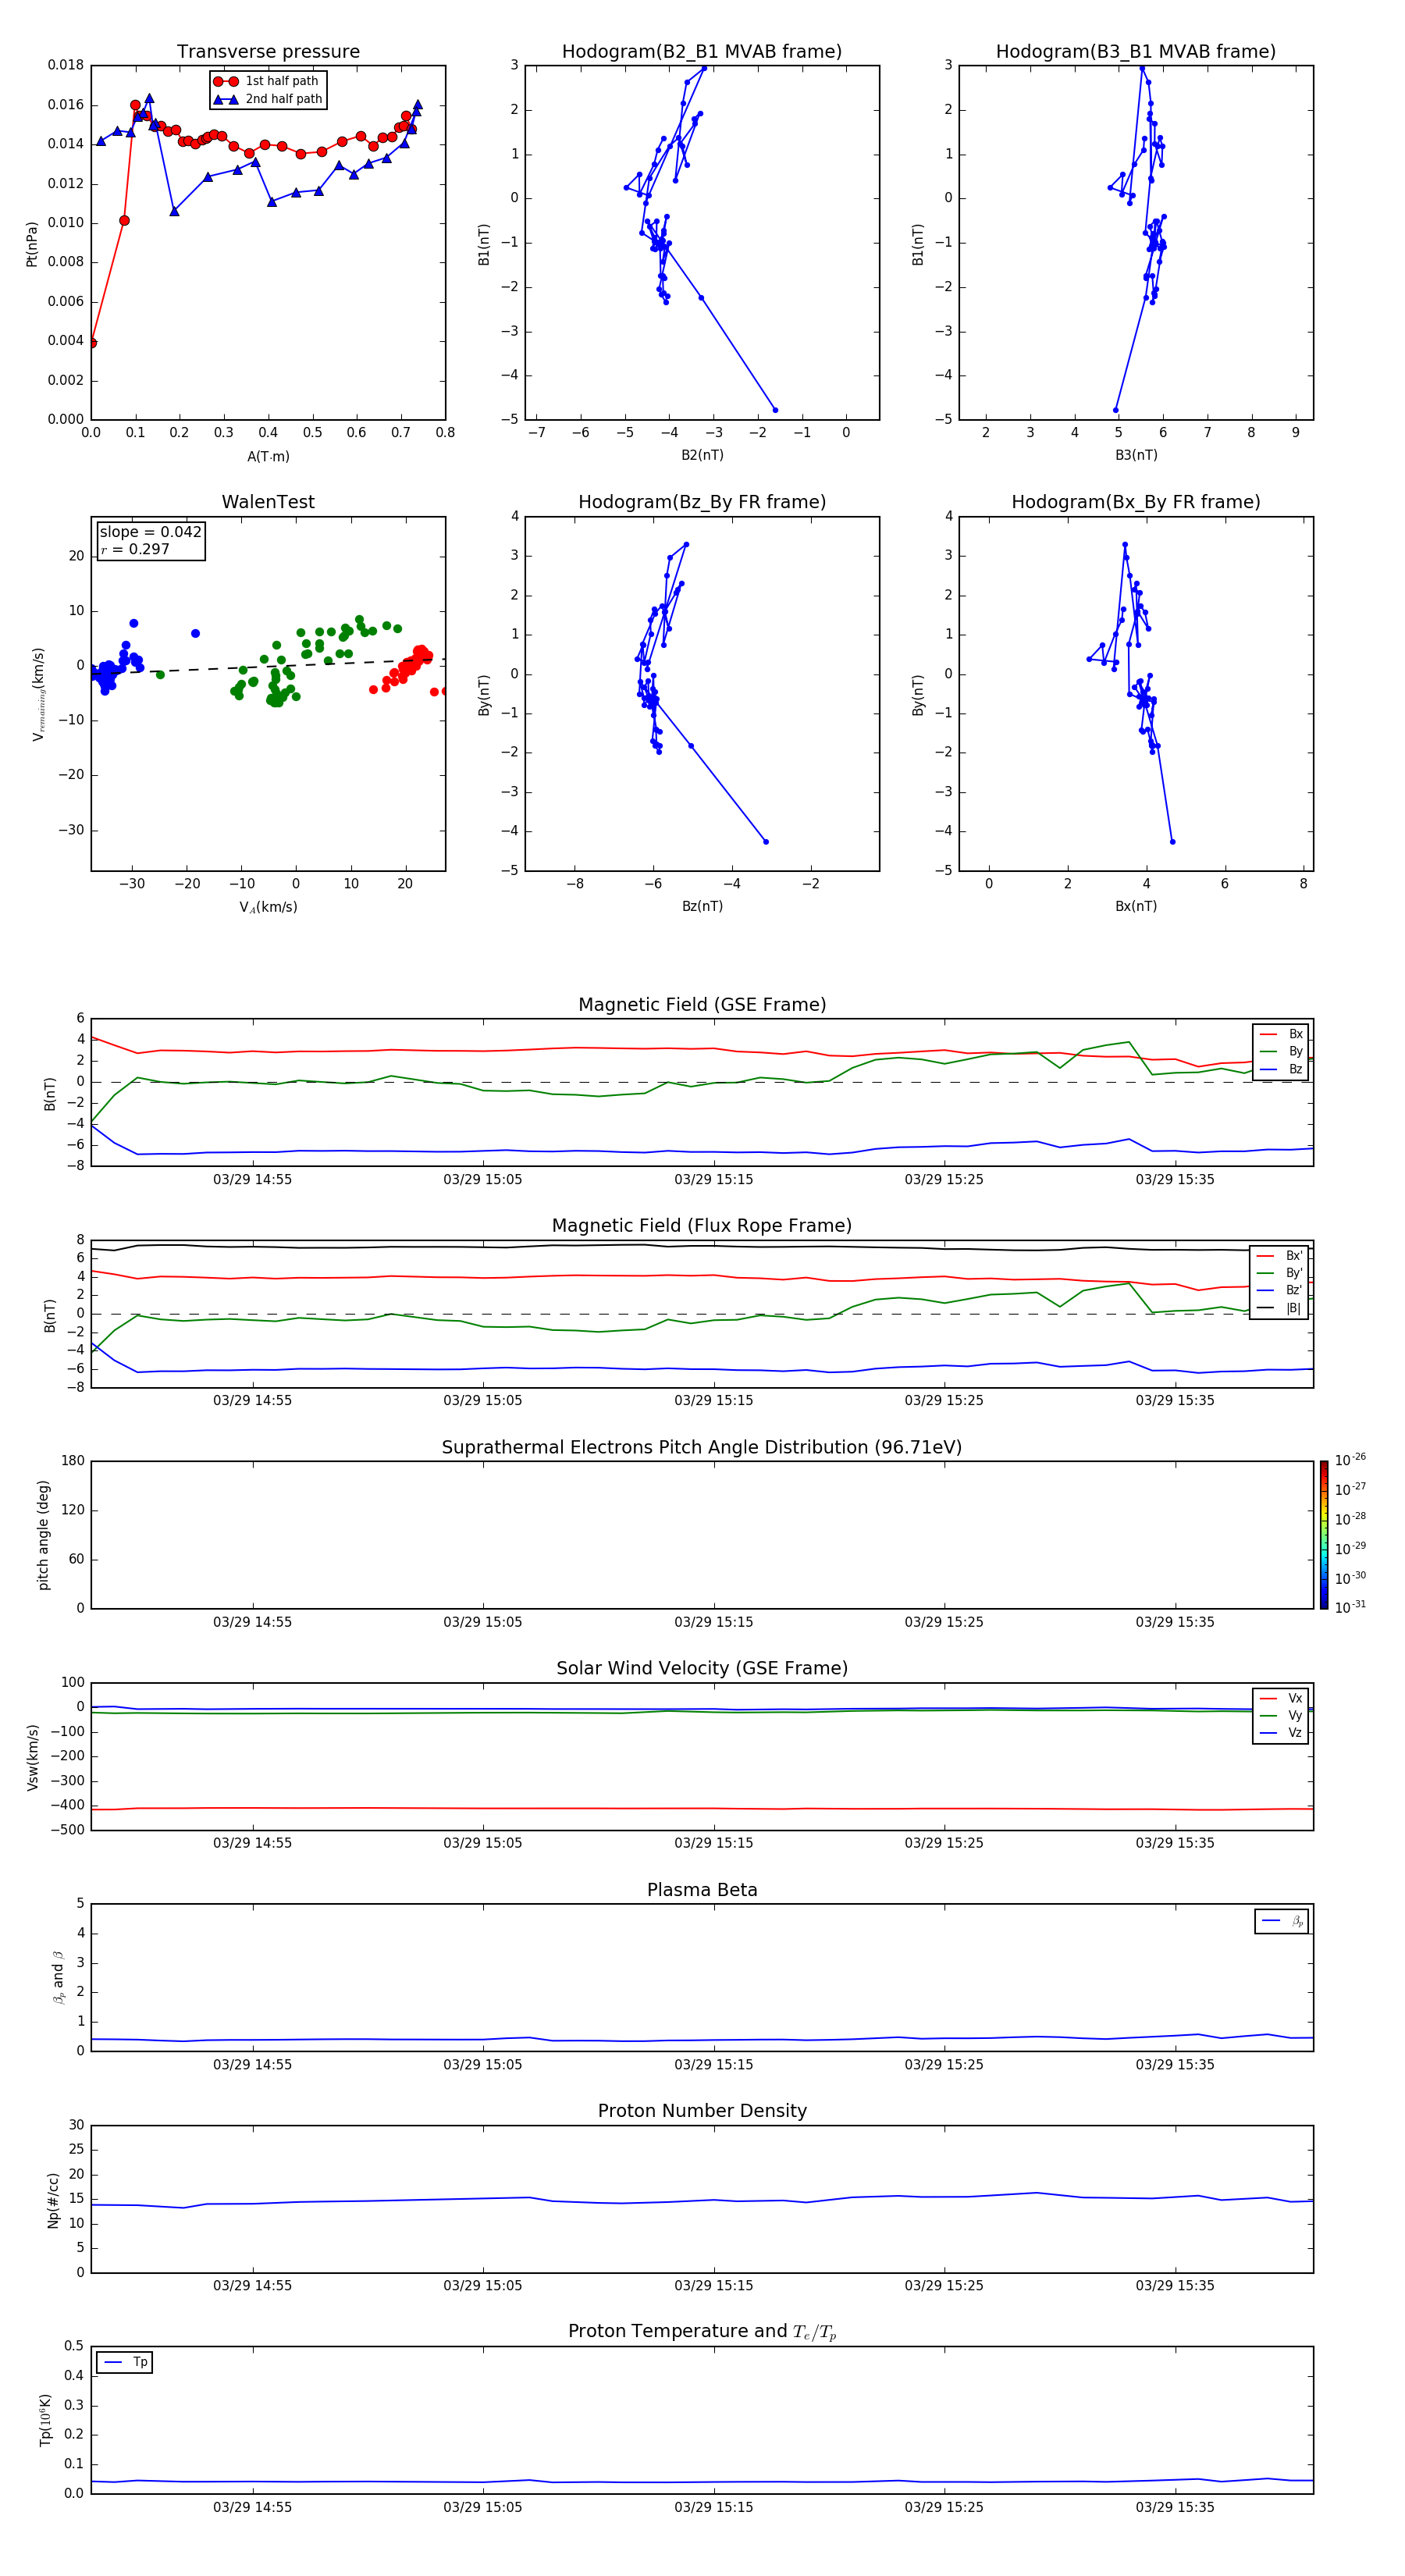Select the "2nd half path" legend entry
Image resolution: width=1405 pixels, height=2576 pixels.
click(x=267, y=99)
